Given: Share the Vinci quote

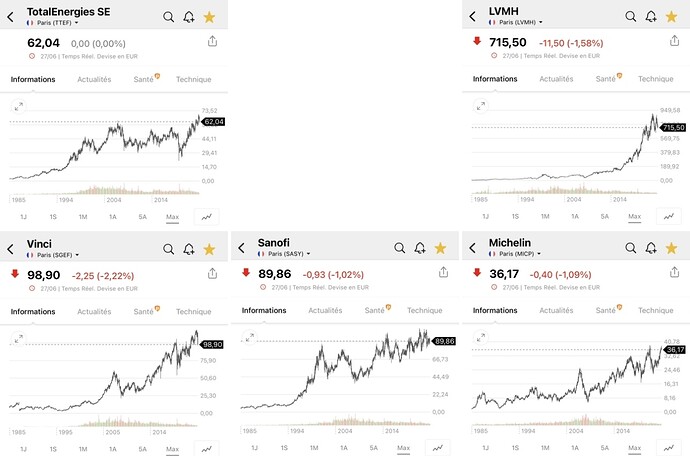Looking at the screenshot, I should click(x=213, y=273).
